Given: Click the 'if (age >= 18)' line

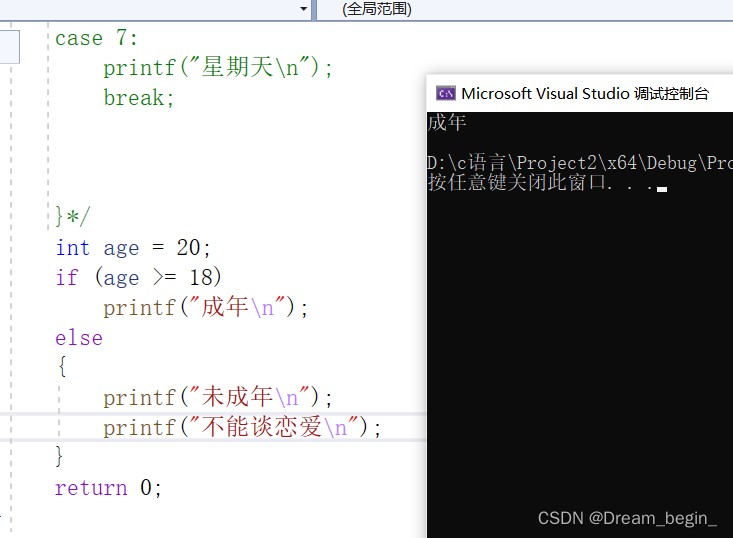Looking at the screenshot, I should click(138, 278).
